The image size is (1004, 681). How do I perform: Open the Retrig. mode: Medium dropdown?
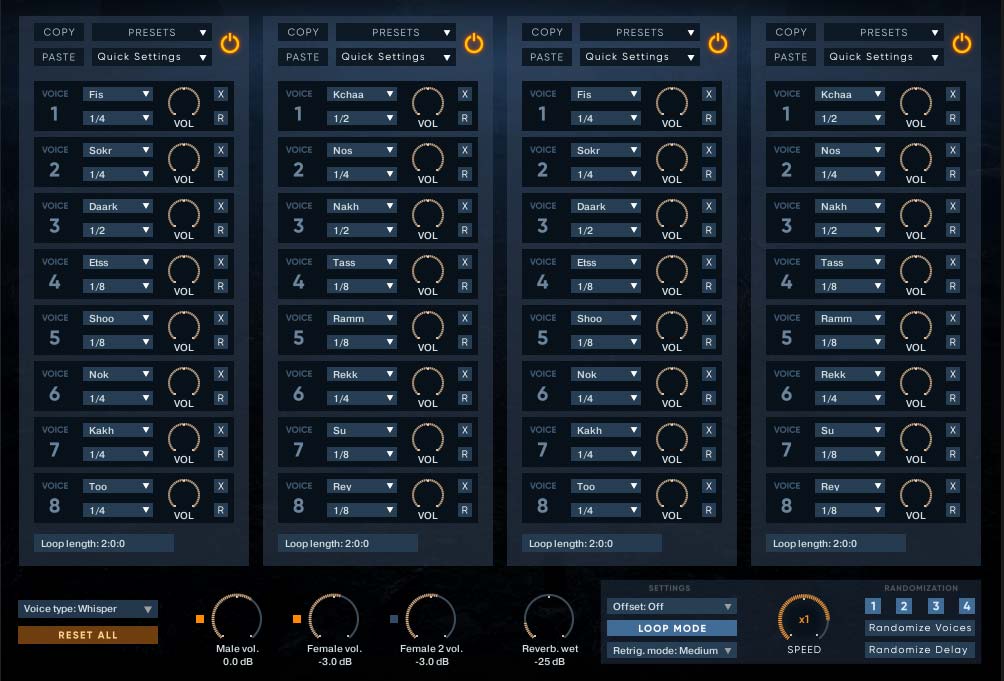[x=671, y=650]
